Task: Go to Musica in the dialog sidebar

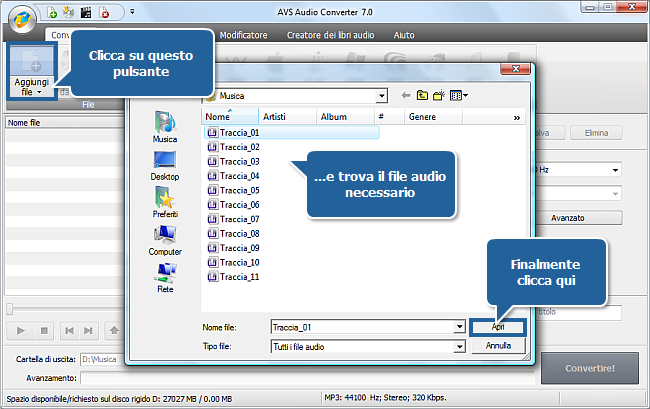Action: pos(165,127)
